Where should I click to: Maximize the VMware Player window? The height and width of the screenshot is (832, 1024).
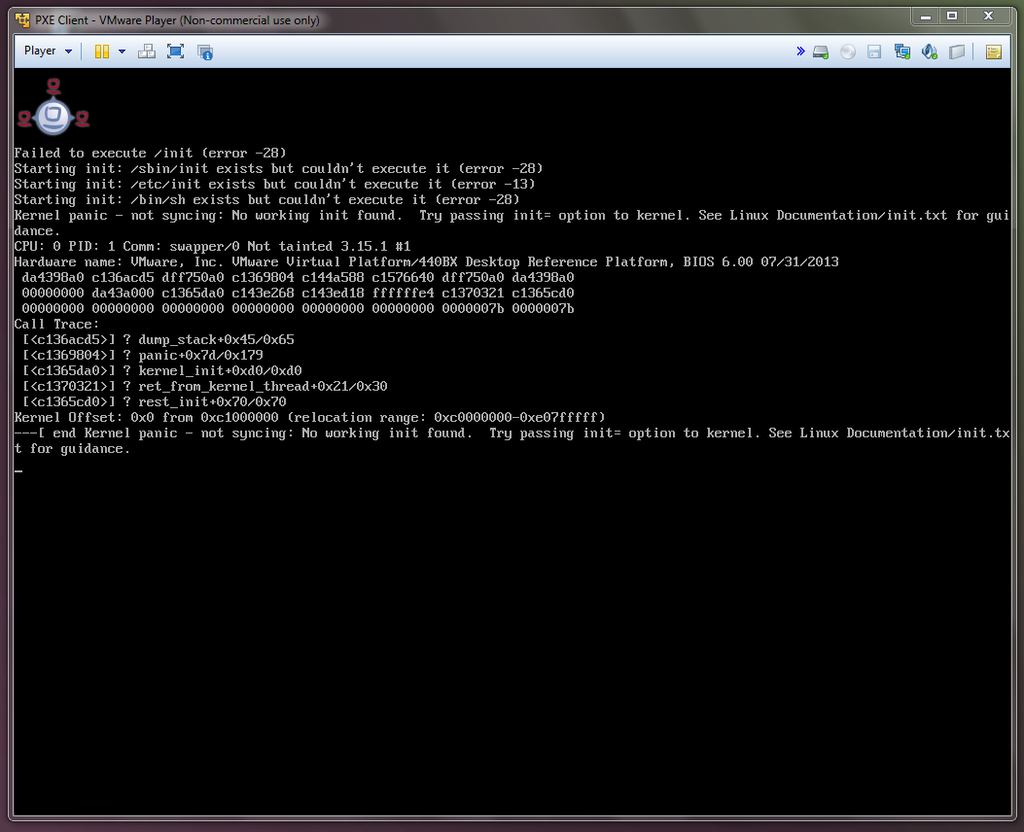(952, 16)
